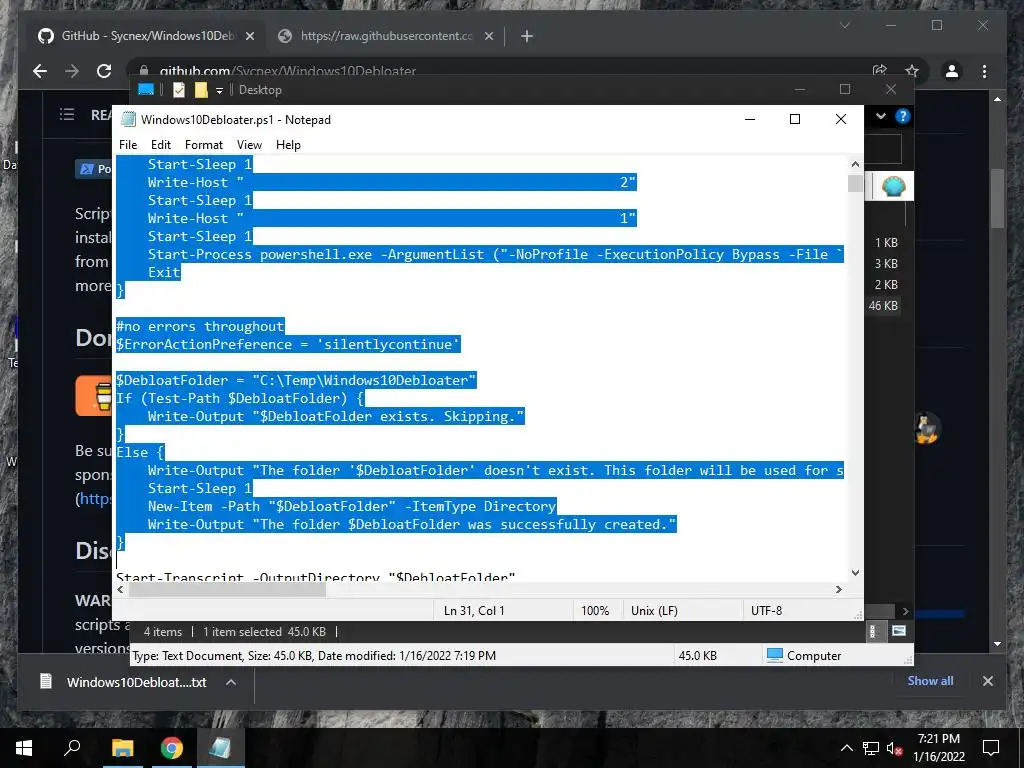The height and width of the screenshot is (768, 1024).
Task: Click the Chrome page scrollbar up arrow
Action: 997,99
